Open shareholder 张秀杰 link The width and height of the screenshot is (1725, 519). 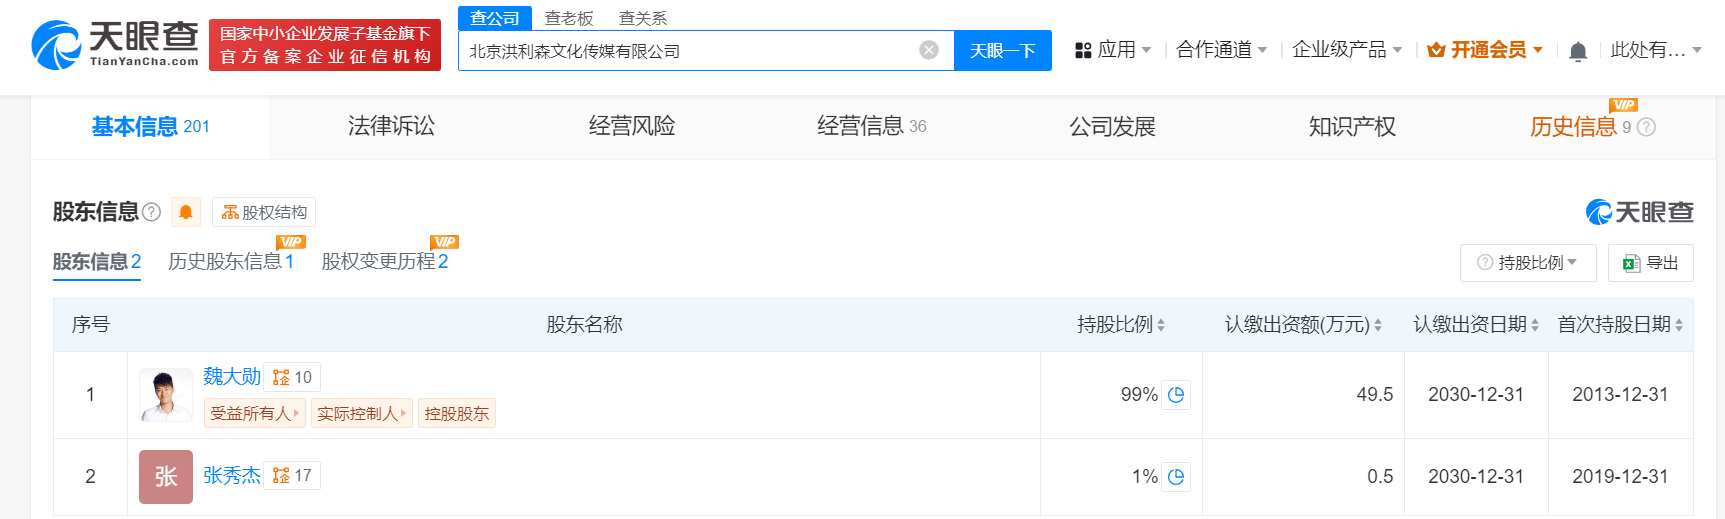[x=232, y=475]
